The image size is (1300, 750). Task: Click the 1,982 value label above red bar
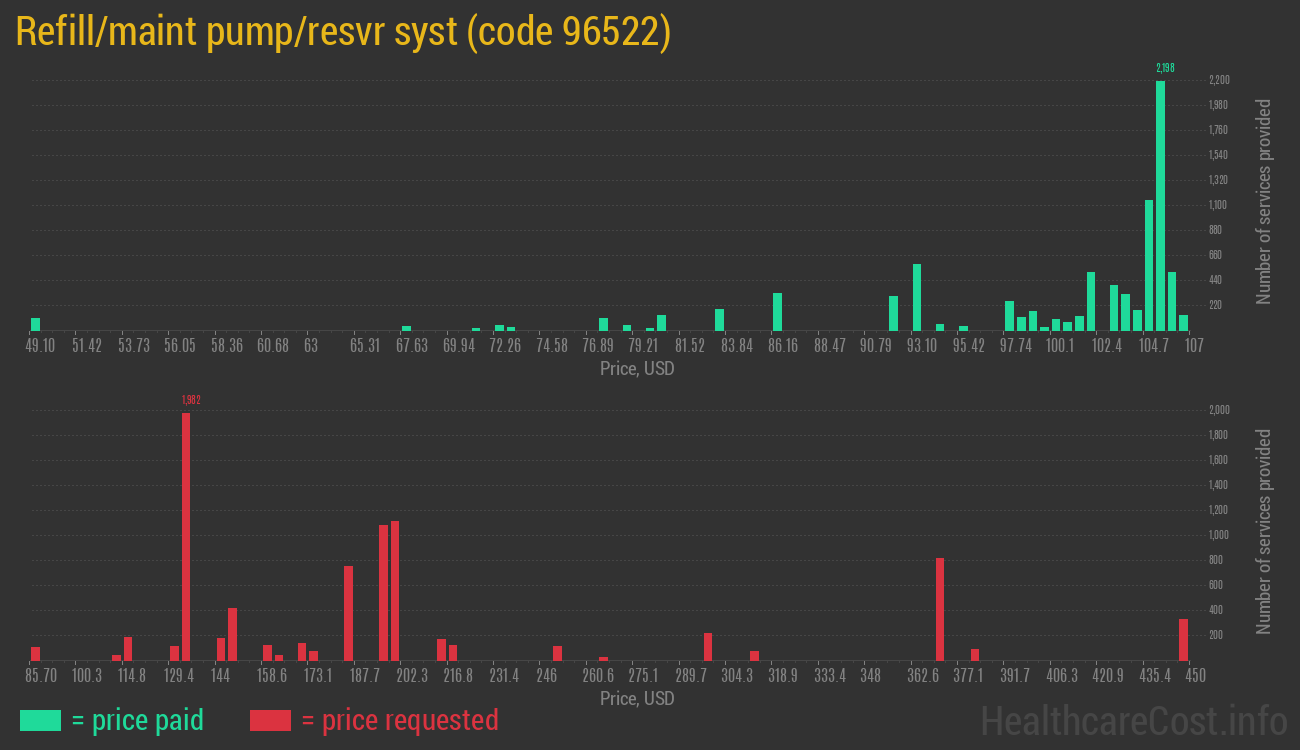tap(191, 400)
